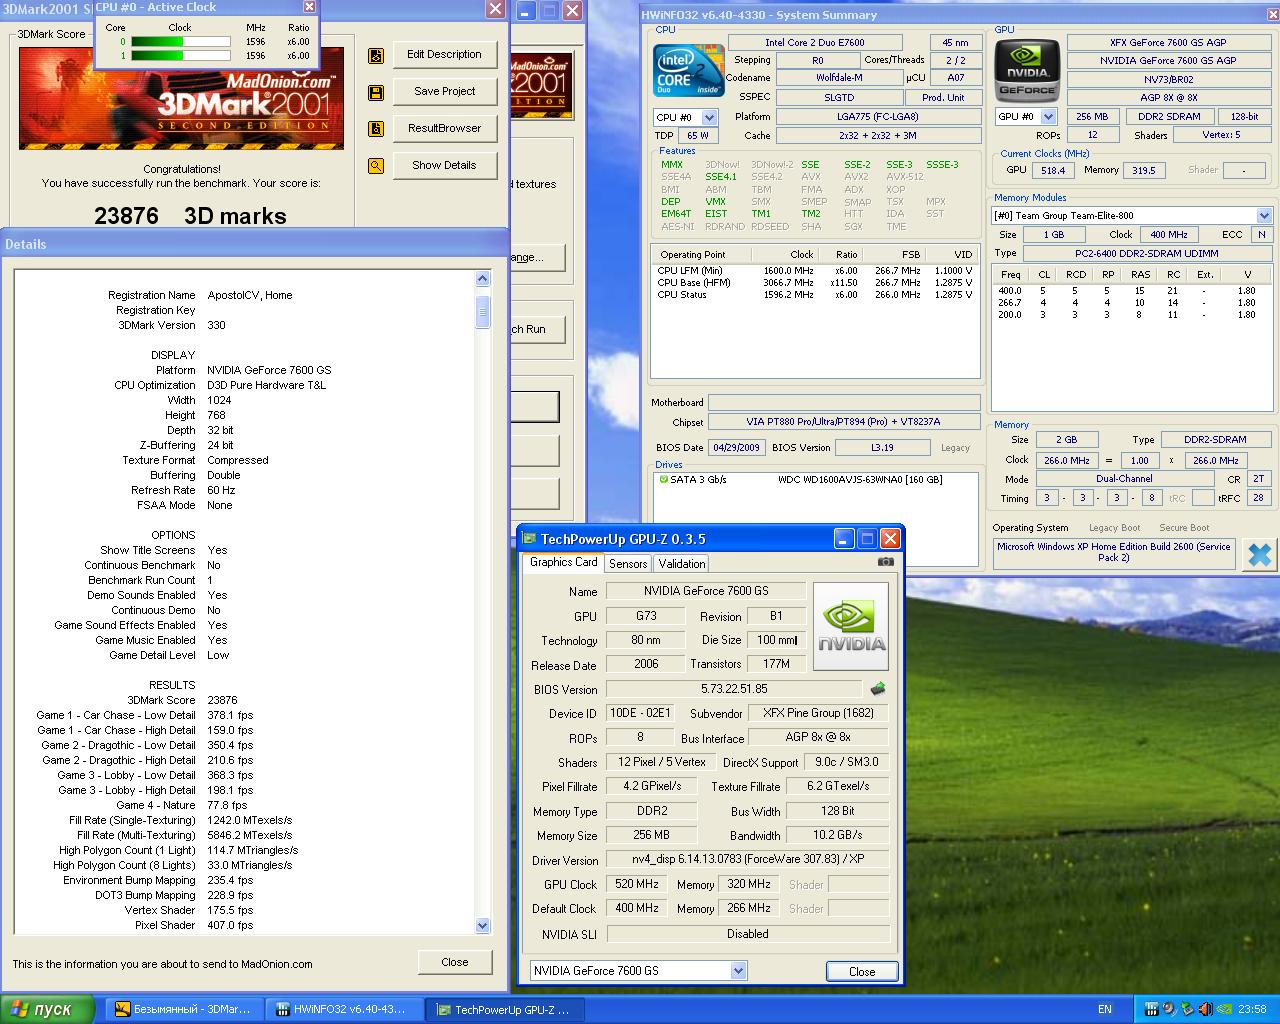
Task: Click the BIOS save chip icon in GPU-Z
Action: coord(878,689)
